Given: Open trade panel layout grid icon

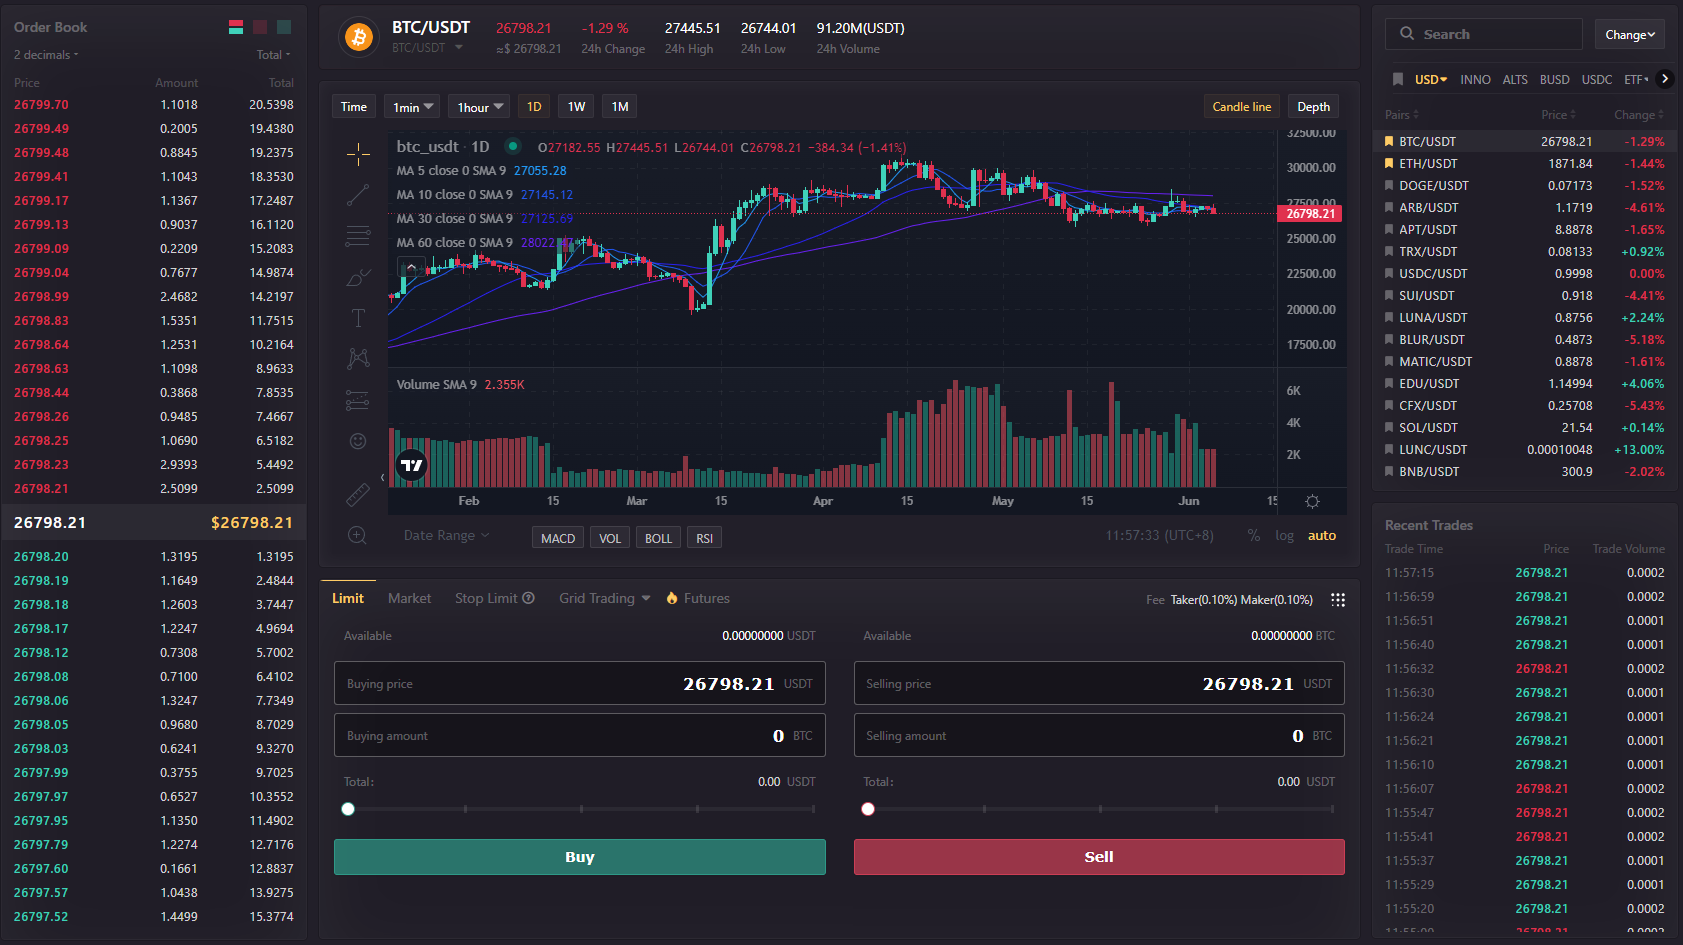Looking at the screenshot, I should tap(1338, 600).
